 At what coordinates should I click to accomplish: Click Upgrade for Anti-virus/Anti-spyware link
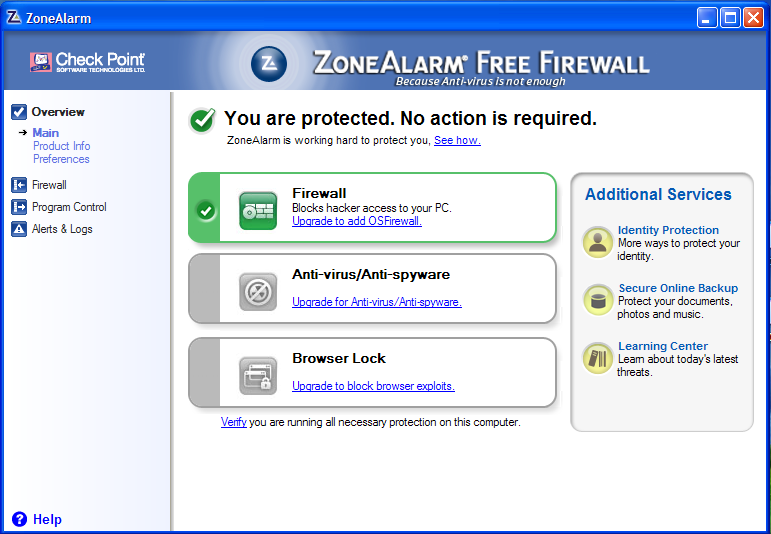click(377, 302)
